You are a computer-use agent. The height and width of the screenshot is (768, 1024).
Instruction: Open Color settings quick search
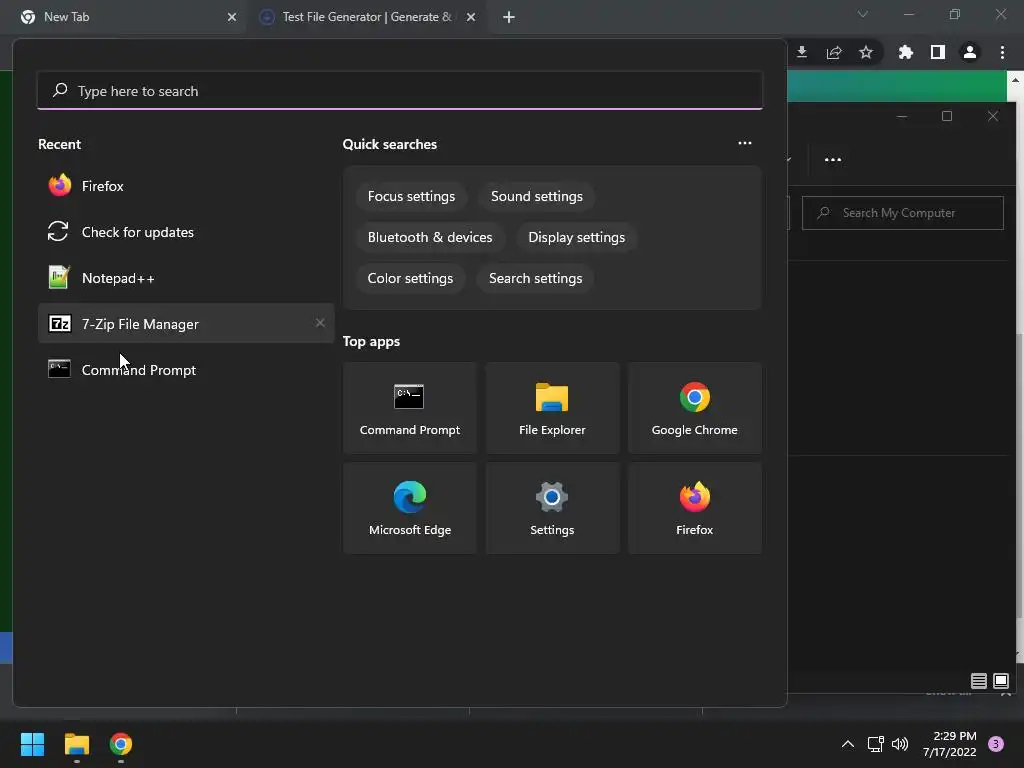[410, 278]
